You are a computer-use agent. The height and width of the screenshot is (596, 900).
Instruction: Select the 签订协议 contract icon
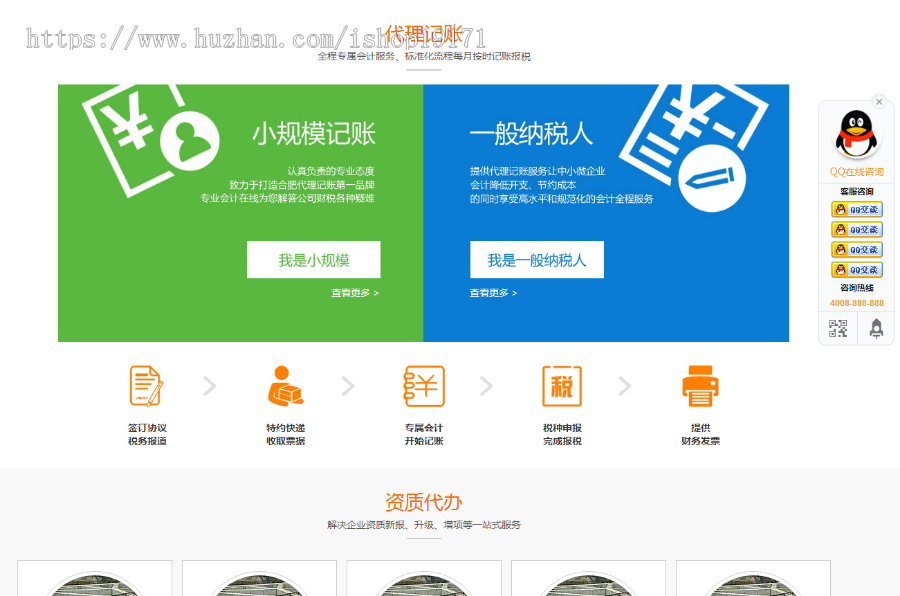click(x=147, y=386)
